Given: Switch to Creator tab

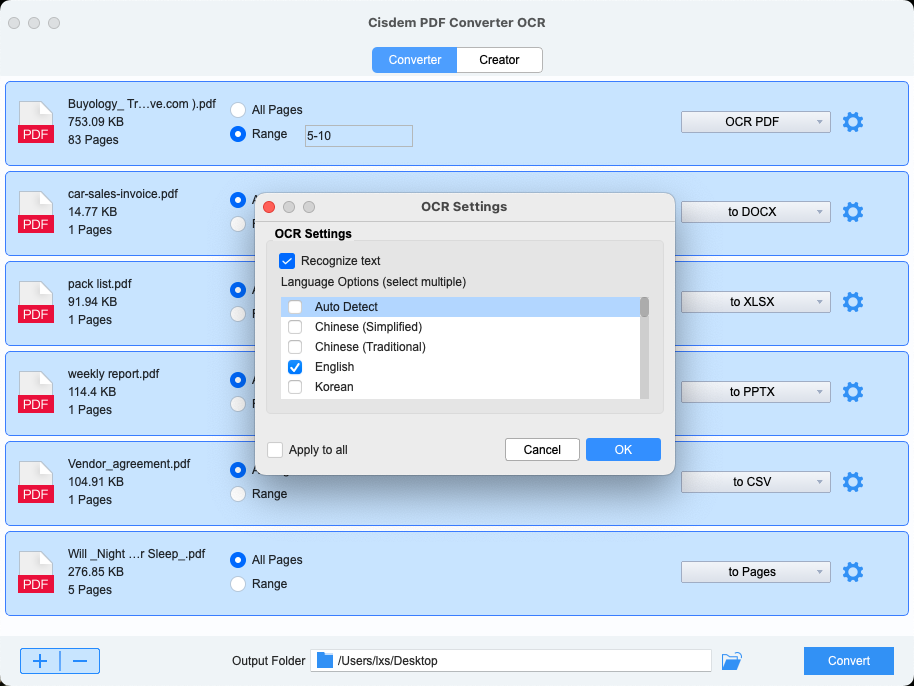Looking at the screenshot, I should pos(500,60).
